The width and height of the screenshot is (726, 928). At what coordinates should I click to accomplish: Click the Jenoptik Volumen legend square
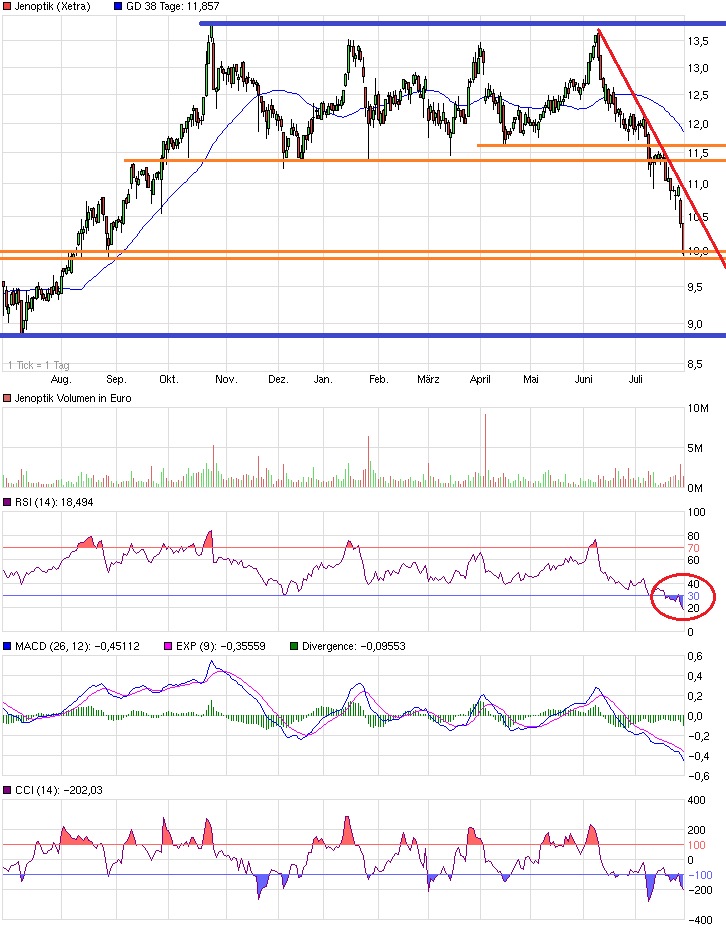coord(7,398)
